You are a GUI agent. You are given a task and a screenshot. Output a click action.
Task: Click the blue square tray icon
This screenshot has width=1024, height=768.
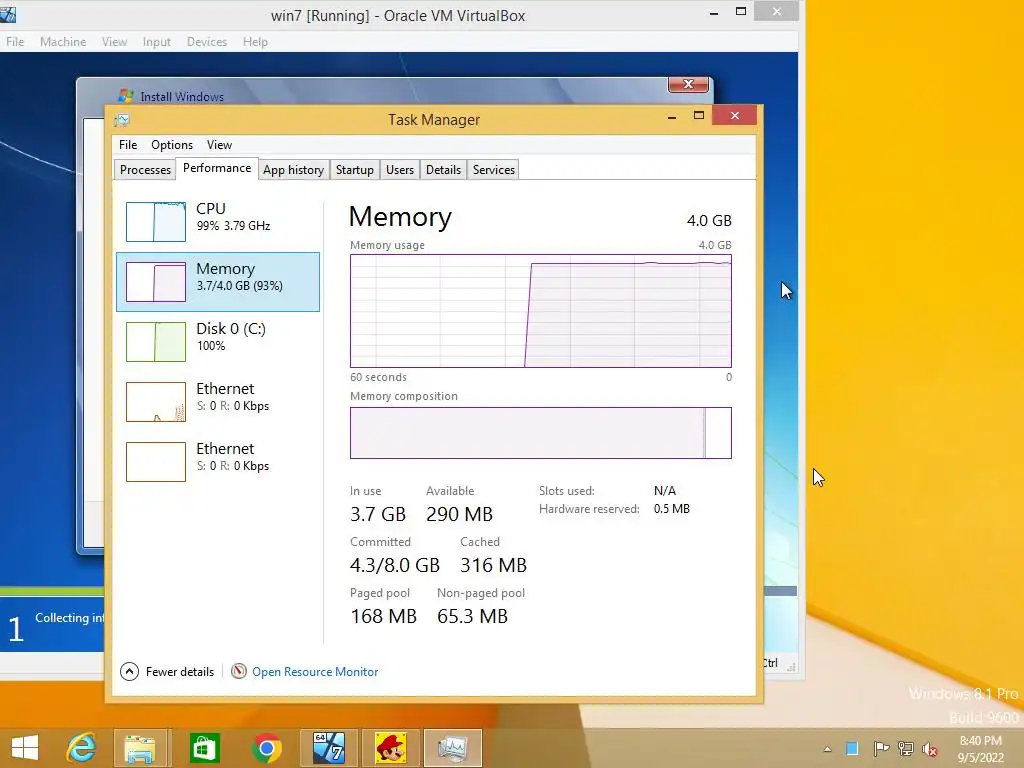click(x=852, y=748)
